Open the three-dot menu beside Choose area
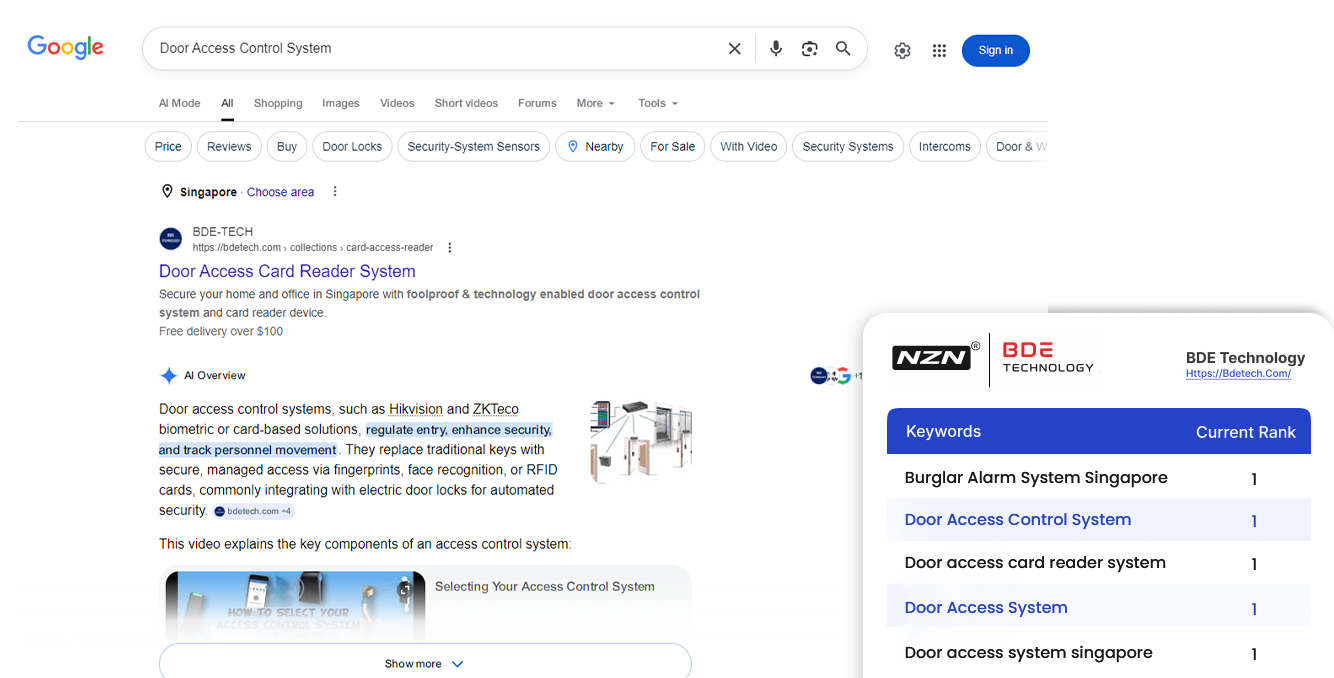Image resolution: width=1334 pixels, height=678 pixels. click(x=335, y=191)
